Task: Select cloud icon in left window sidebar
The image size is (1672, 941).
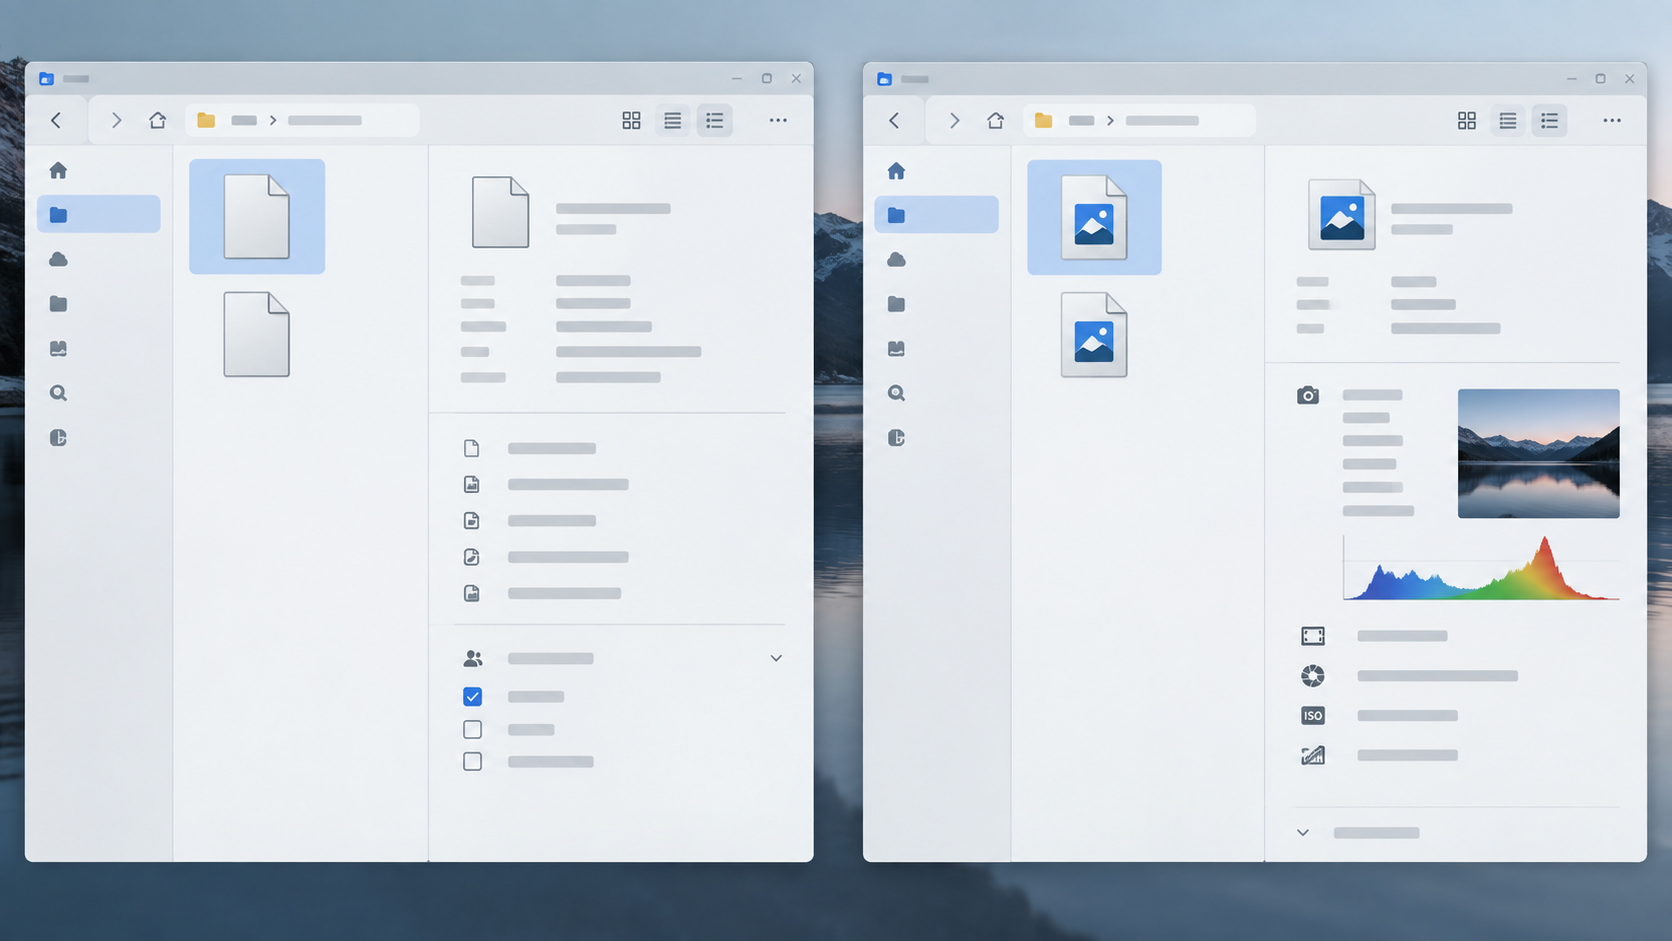Action: pyautogui.click(x=58, y=259)
